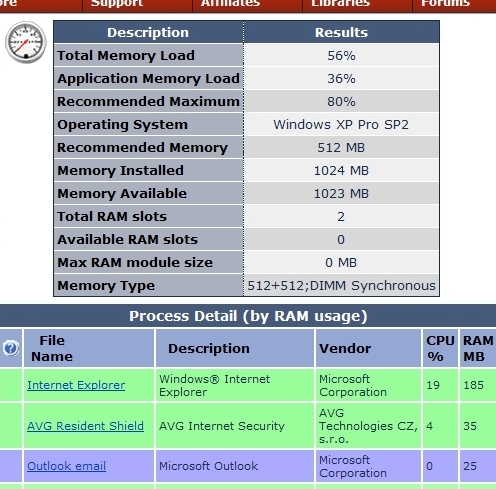This screenshot has width=496, height=489.
Task: Select the Total RAM slots label
Action: coord(112,216)
